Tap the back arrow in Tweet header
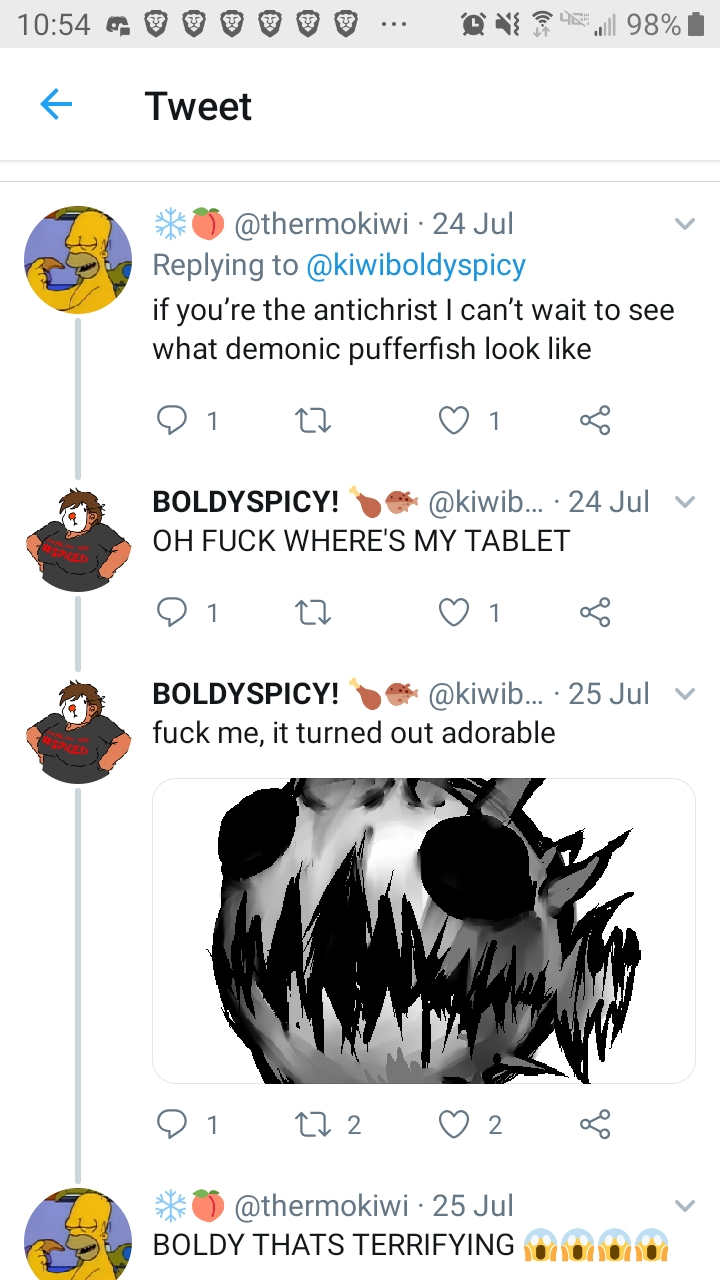The image size is (720, 1280). pyautogui.click(x=56, y=105)
